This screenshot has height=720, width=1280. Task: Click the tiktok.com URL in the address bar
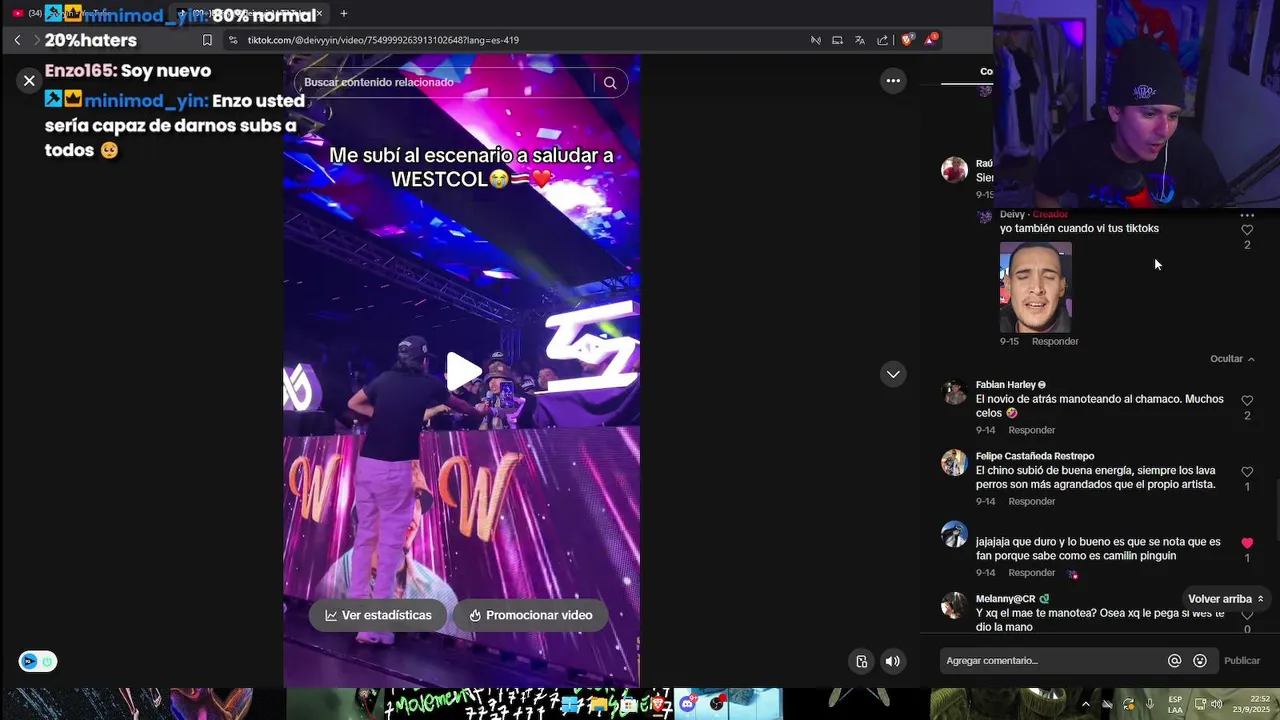click(383, 40)
